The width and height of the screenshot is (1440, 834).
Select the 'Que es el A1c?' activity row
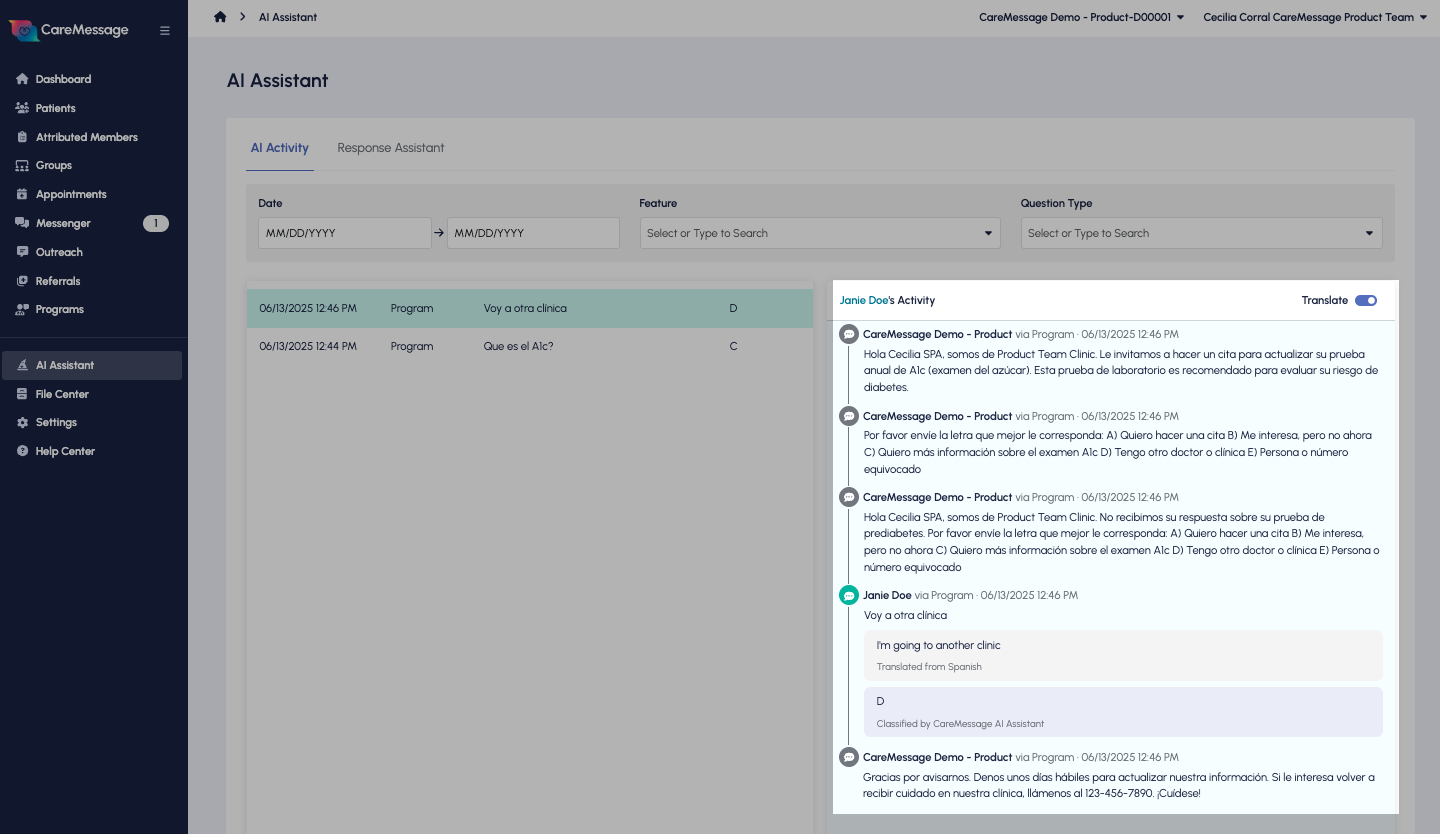[x=530, y=347]
